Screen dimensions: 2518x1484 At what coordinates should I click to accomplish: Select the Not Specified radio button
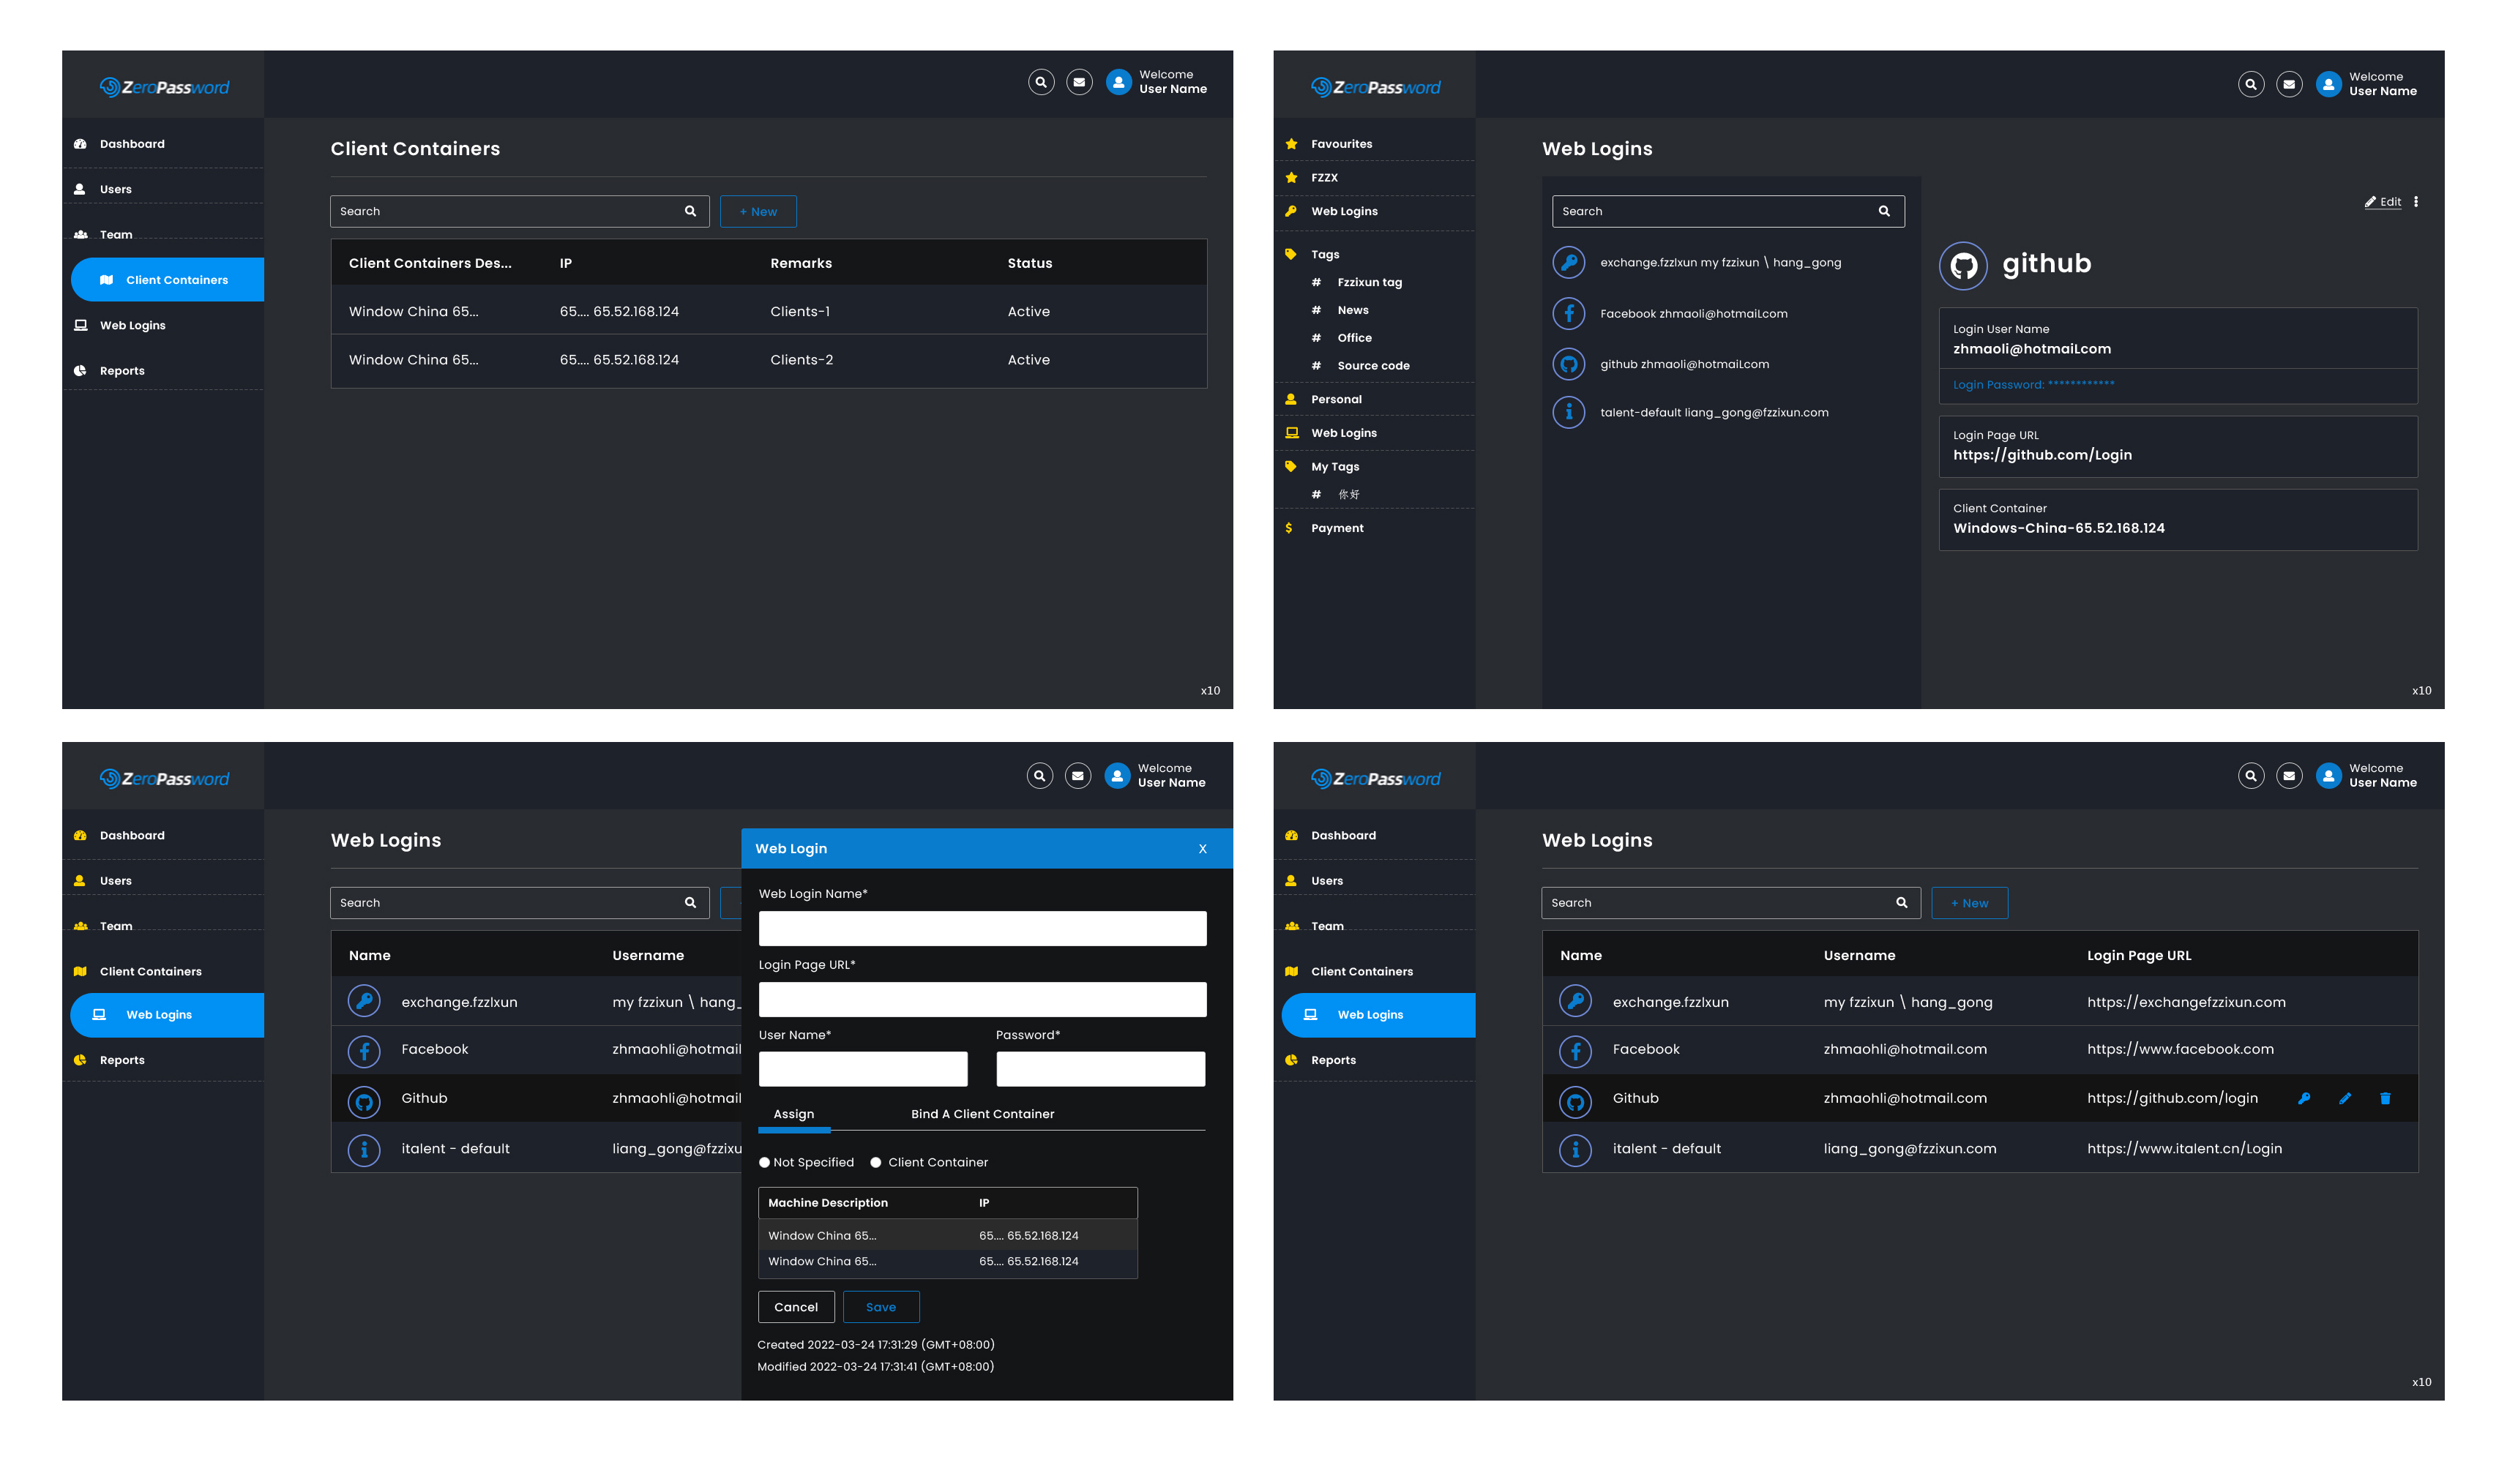point(765,1162)
